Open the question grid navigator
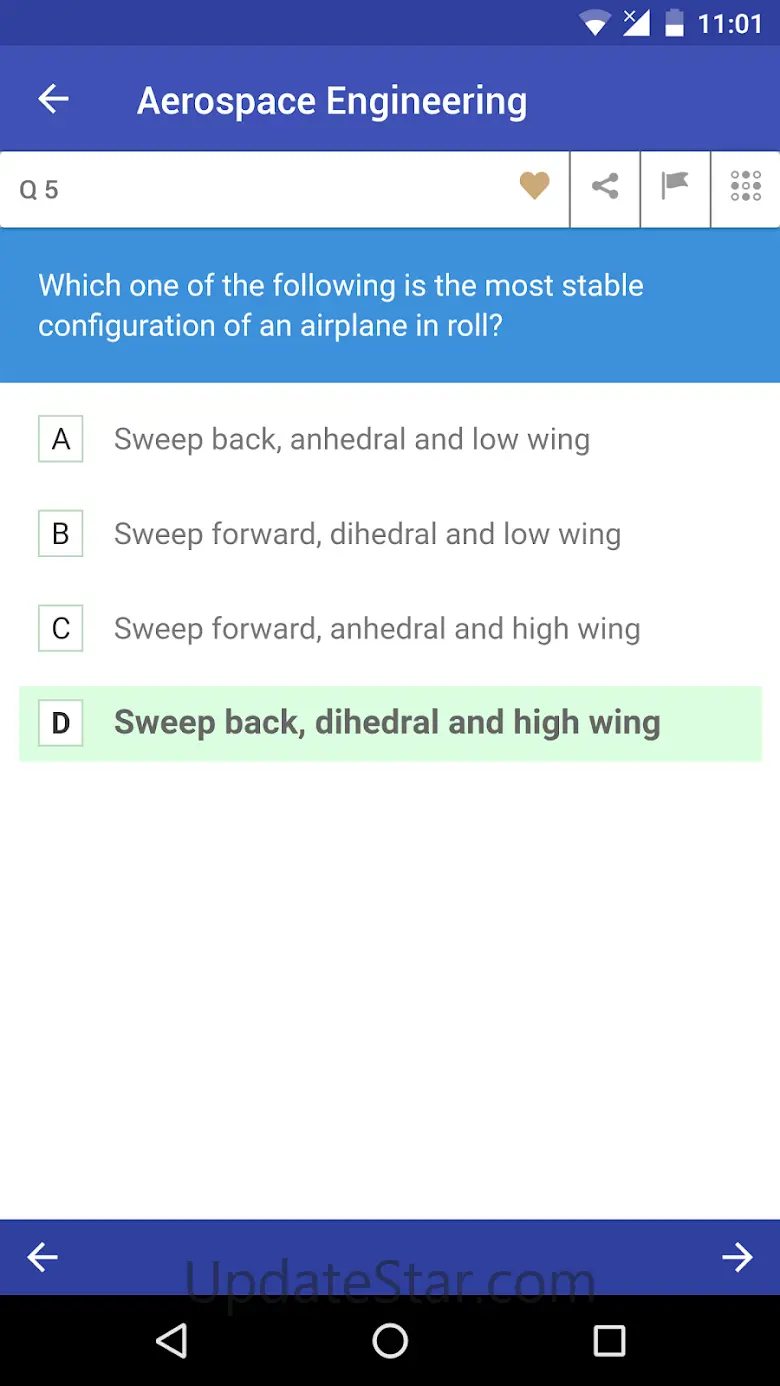This screenshot has width=780, height=1386. pyautogui.click(x=746, y=186)
